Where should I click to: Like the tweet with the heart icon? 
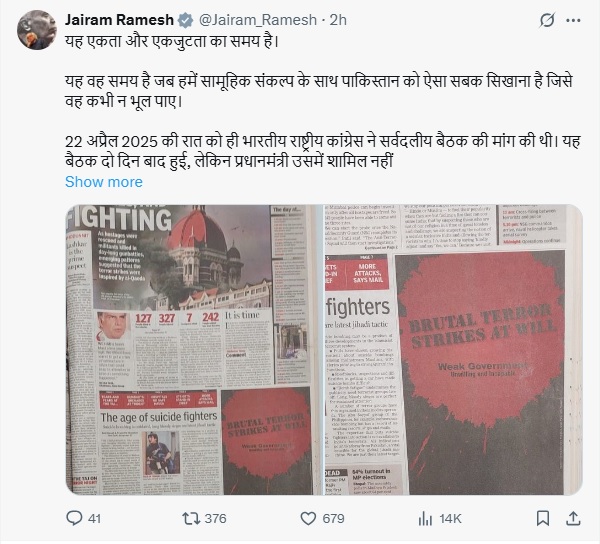[308, 518]
